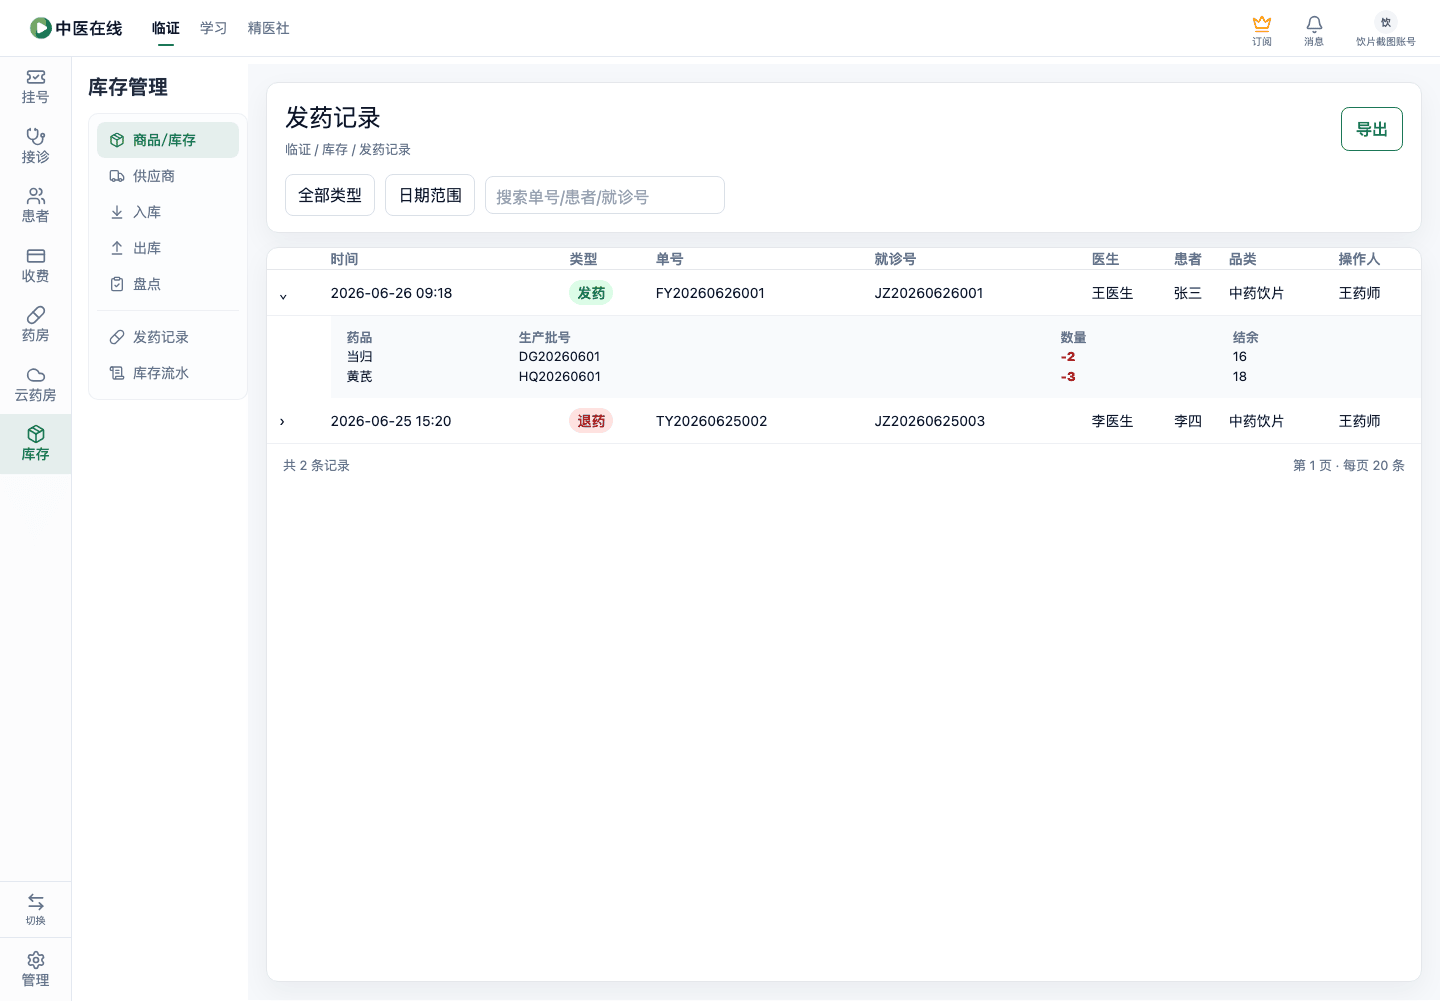The image size is (1440, 1001).
Task: Select 商品/库存 in inventory menu
Action: click(x=168, y=140)
